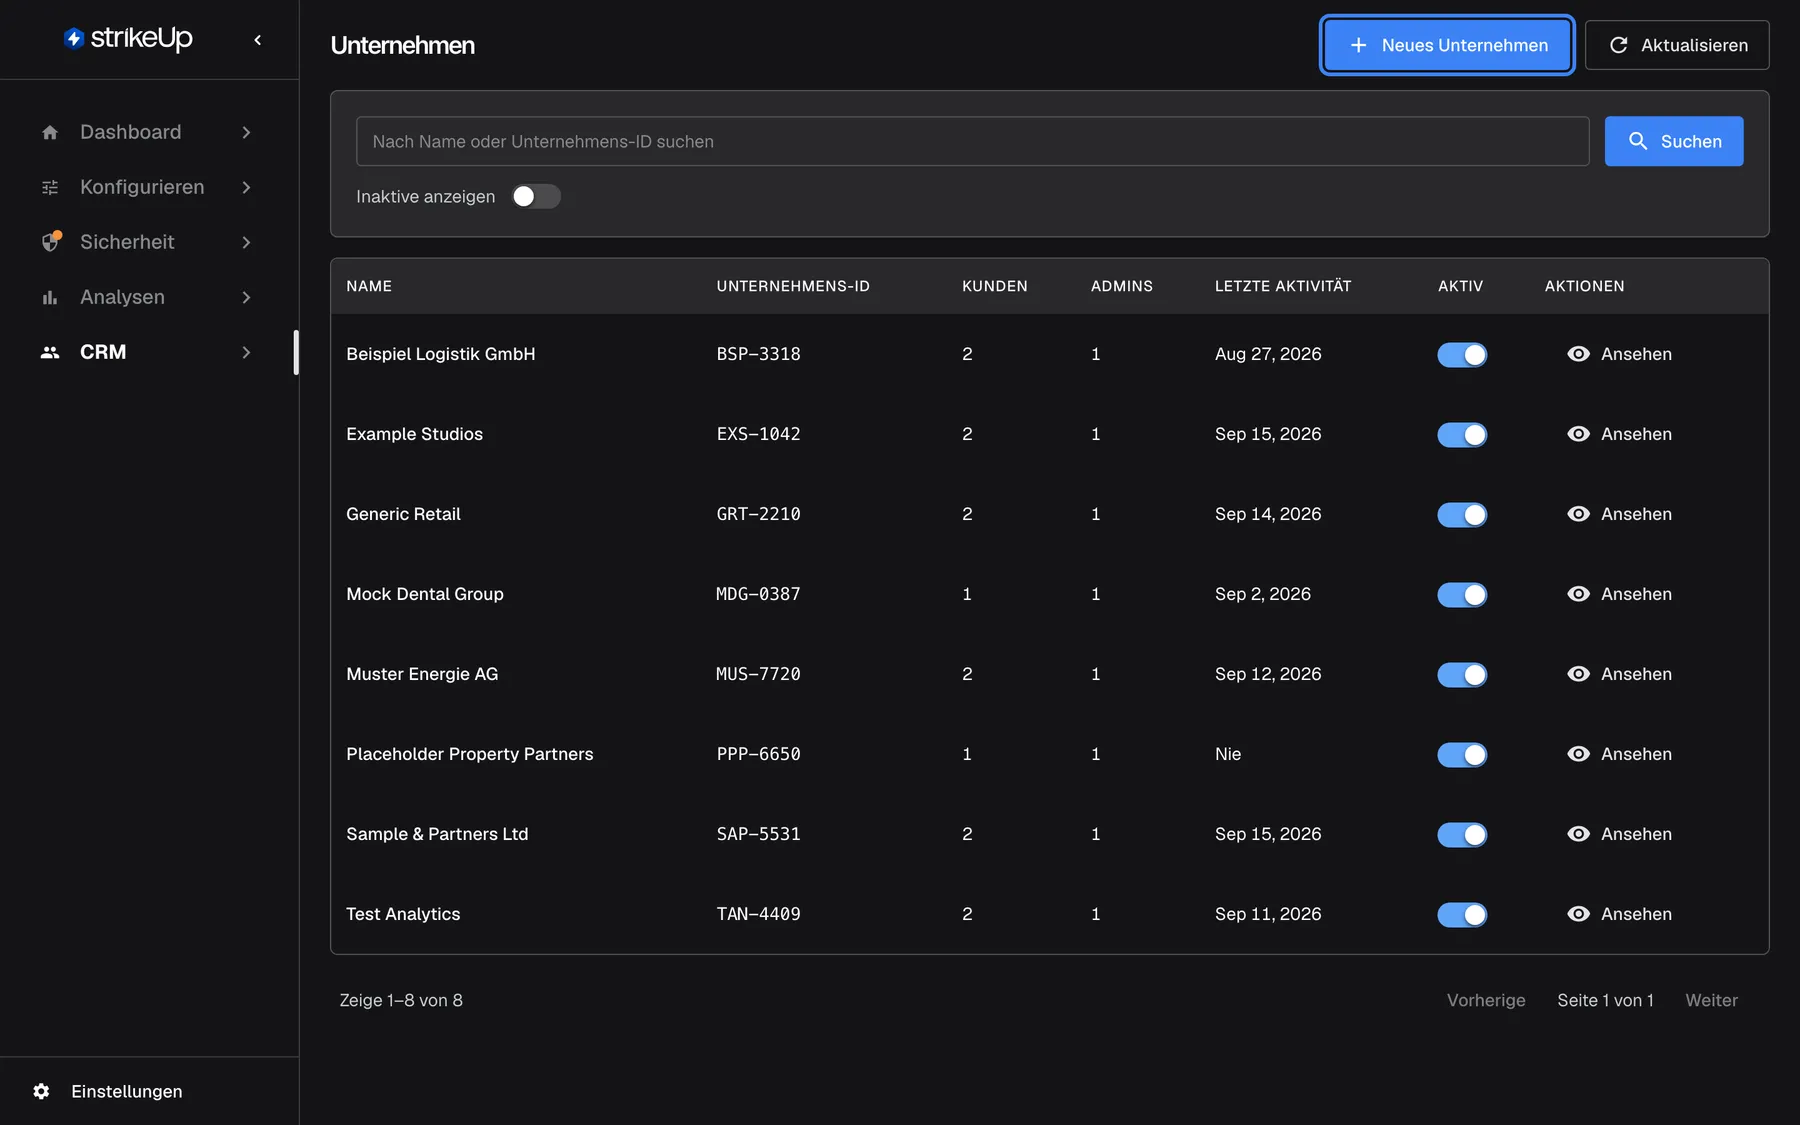Go to Weiter page
This screenshot has width=1800, height=1125.
click(1711, 1000)
